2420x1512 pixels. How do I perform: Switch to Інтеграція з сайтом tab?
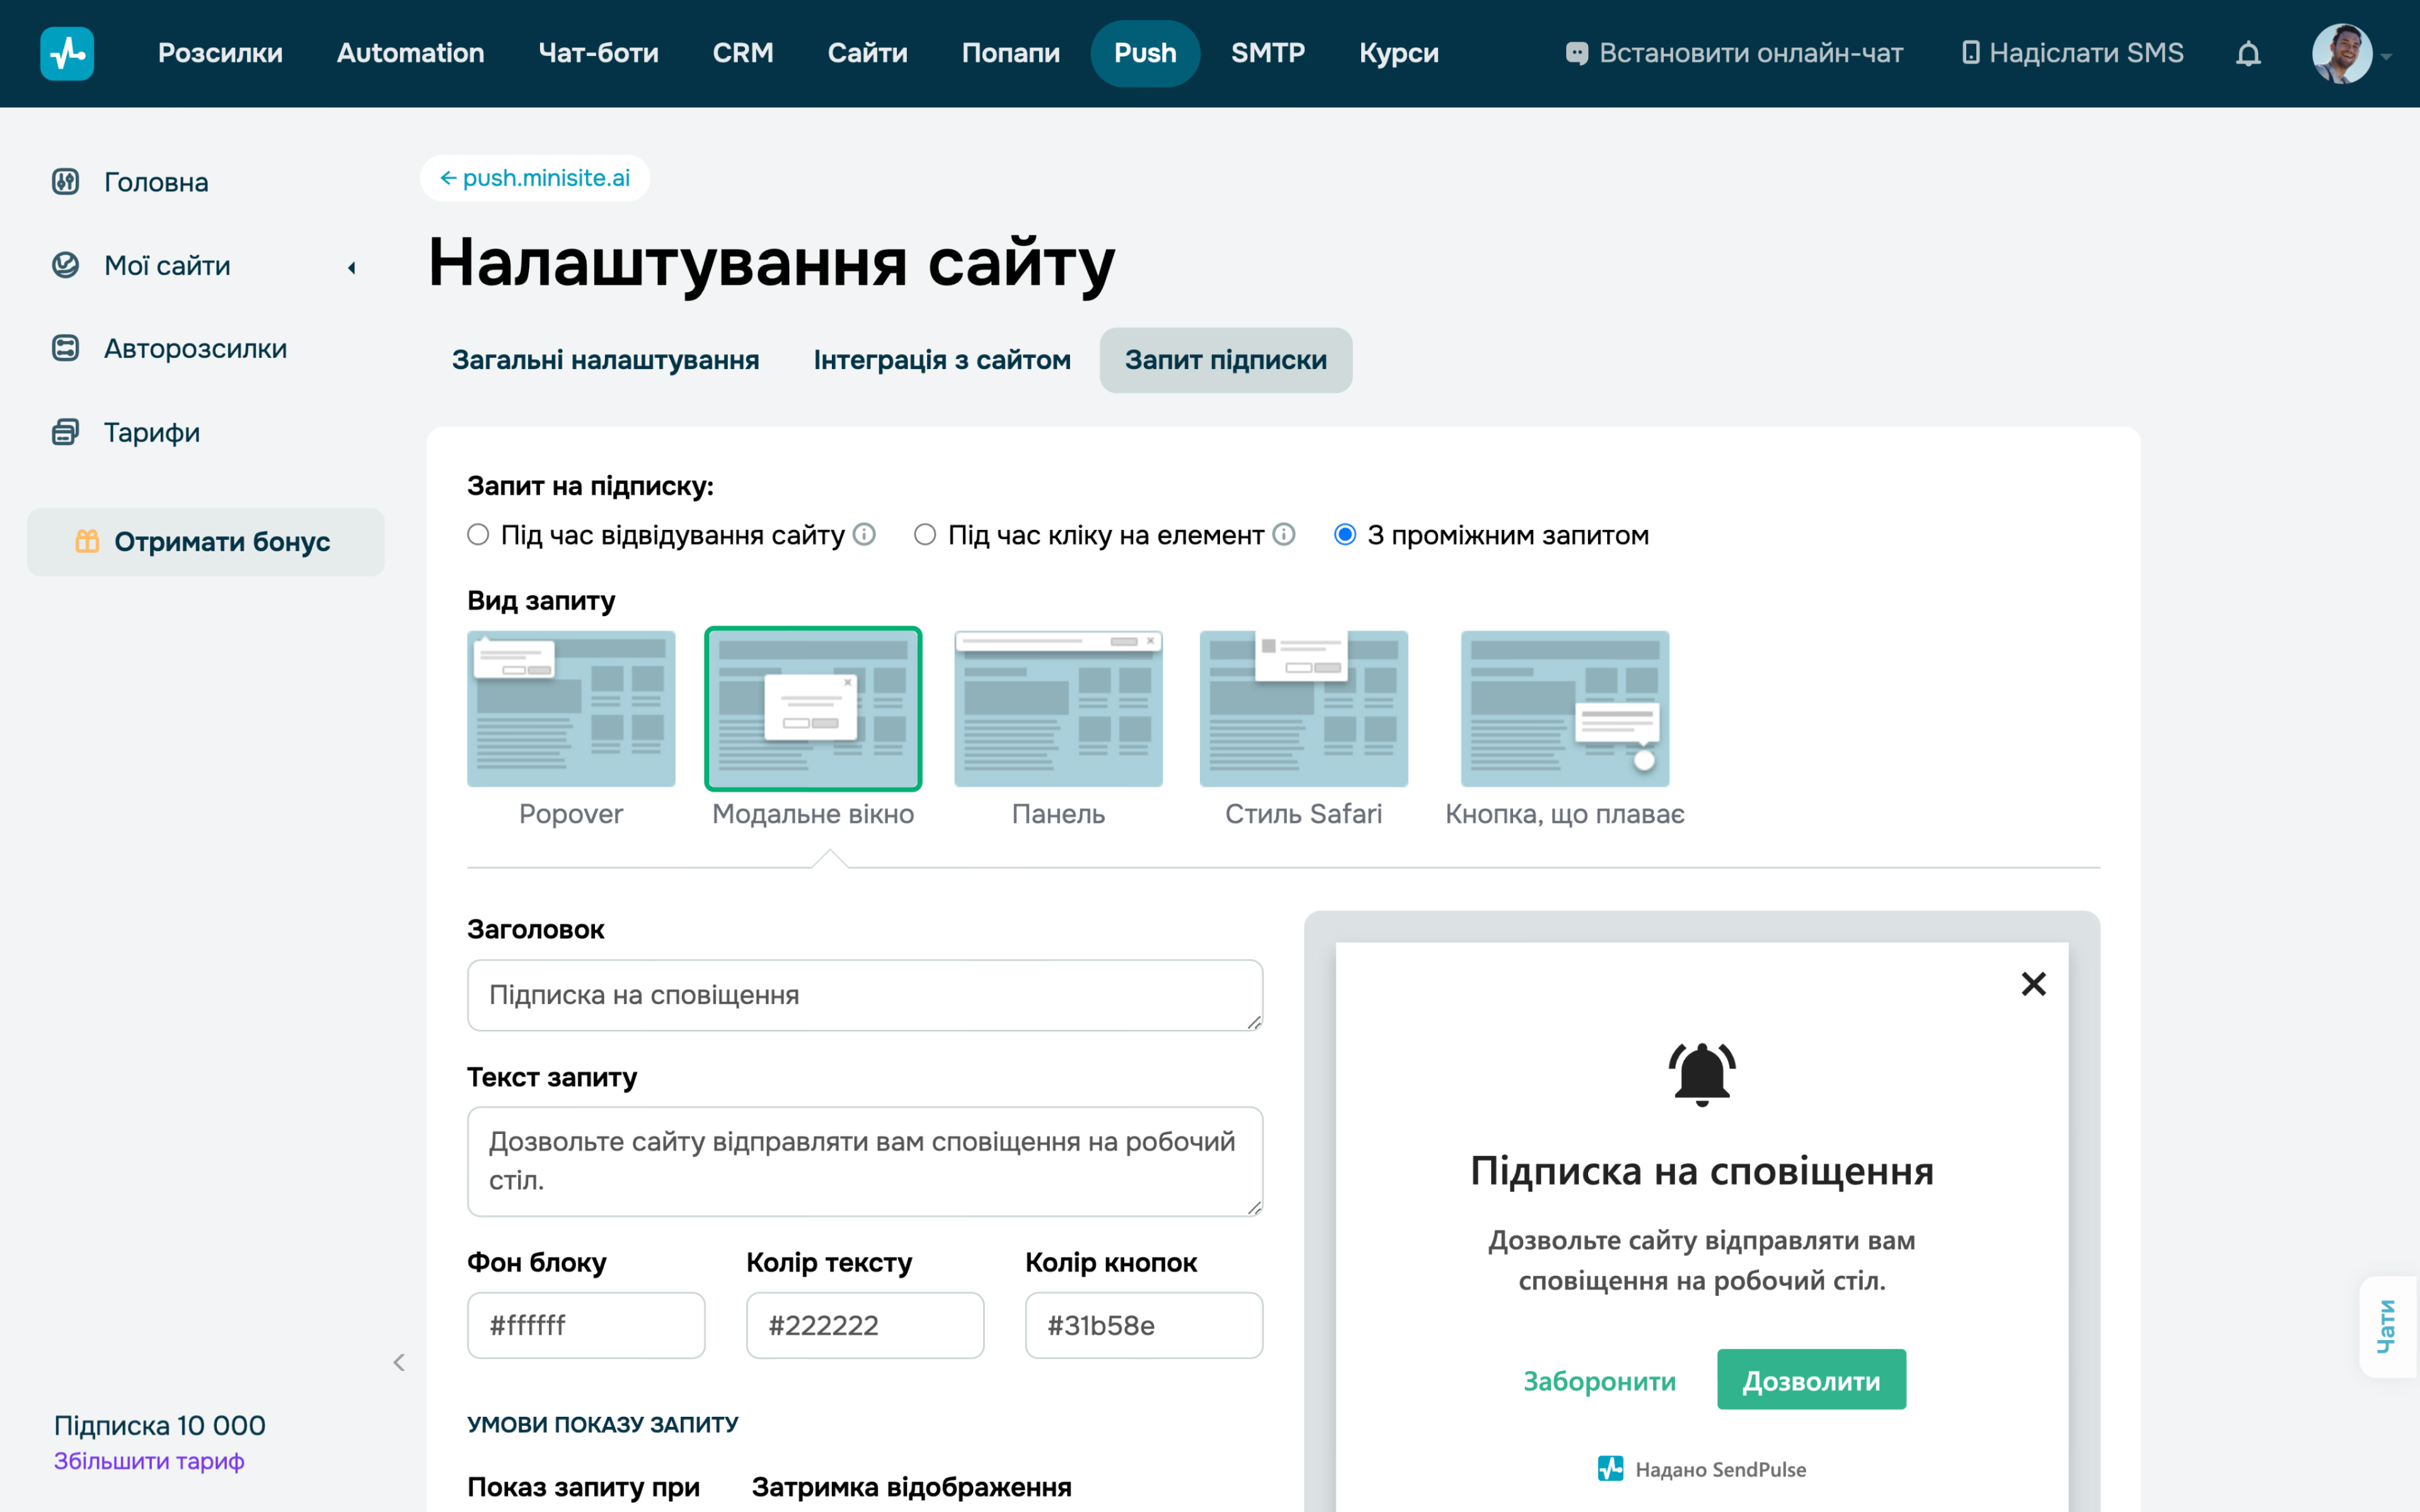pos(942,360)
